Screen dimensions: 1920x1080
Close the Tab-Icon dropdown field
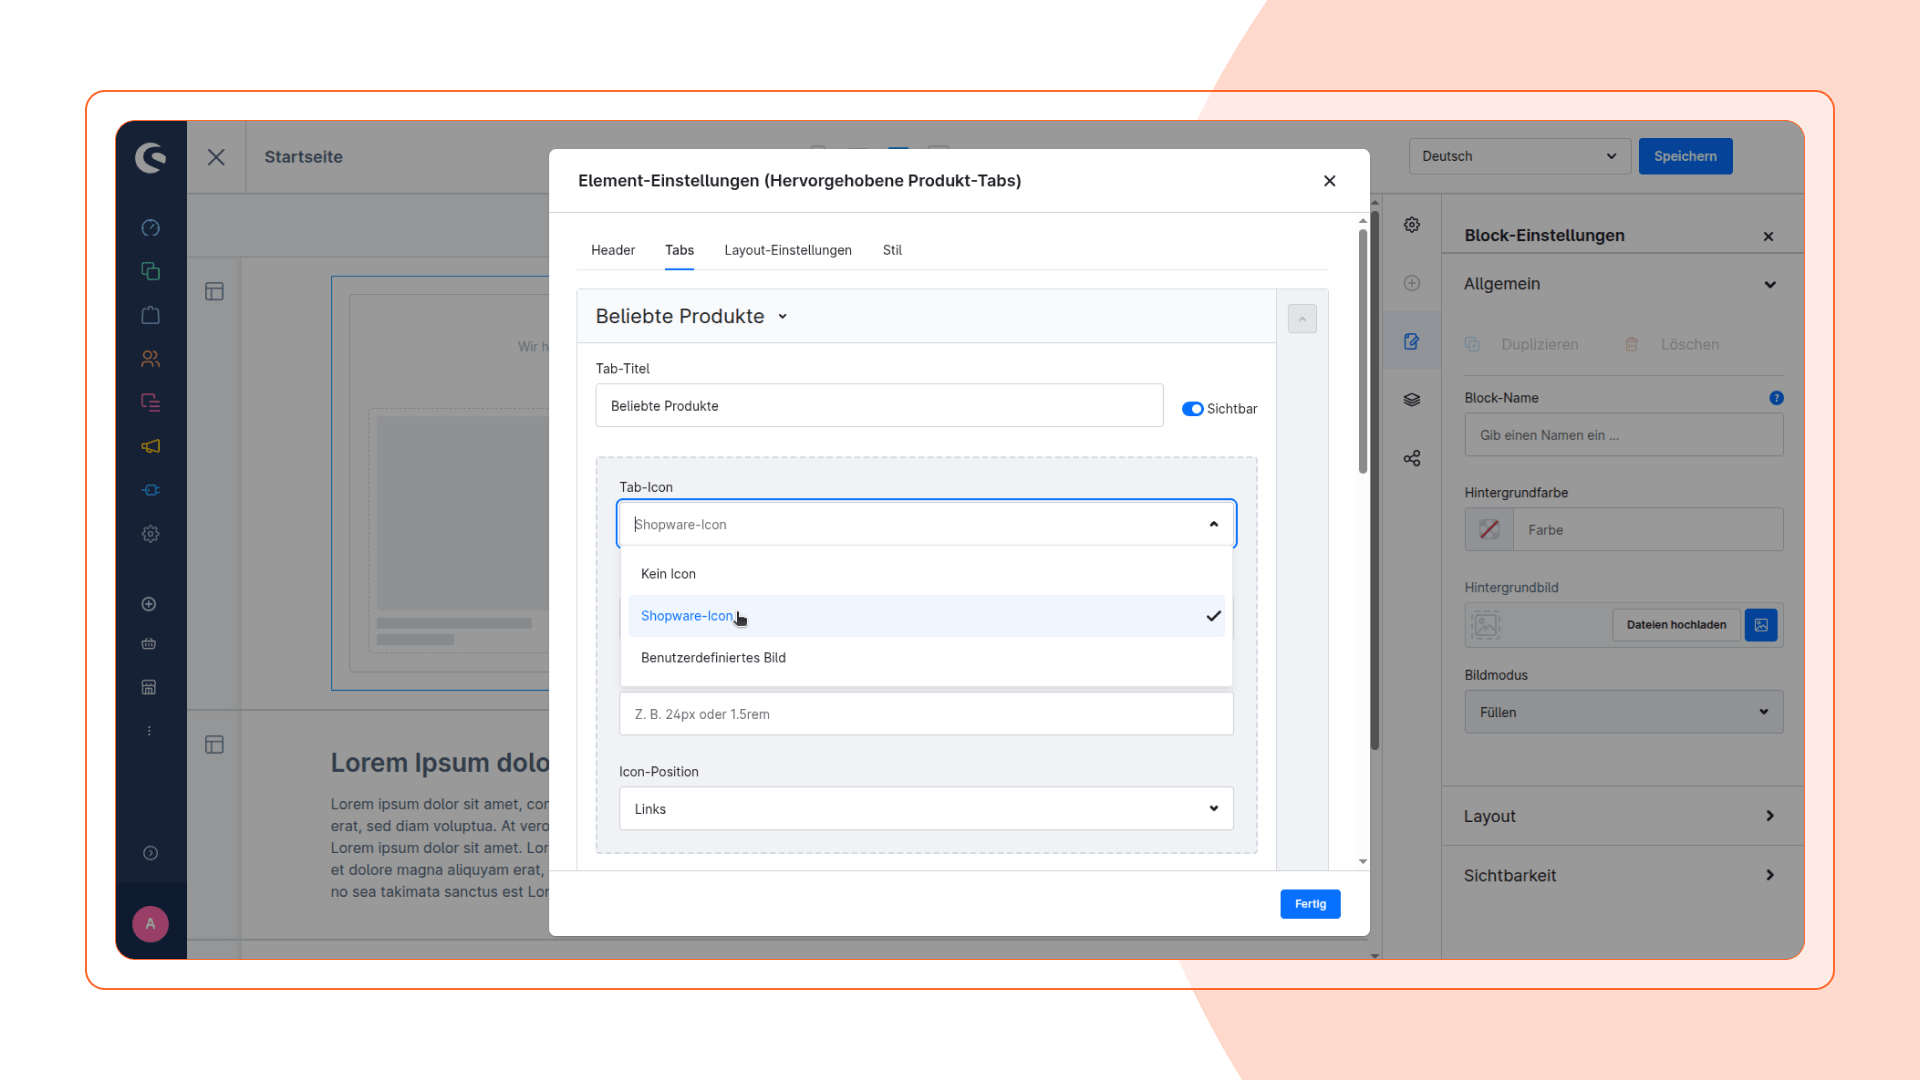coord(926,524)
